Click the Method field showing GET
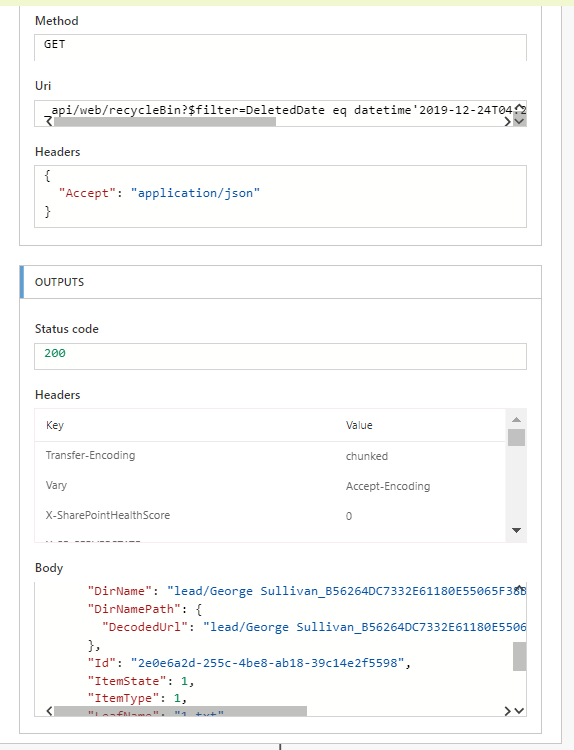This screenshot has width=574, height=750. click(x=280, y=47)
